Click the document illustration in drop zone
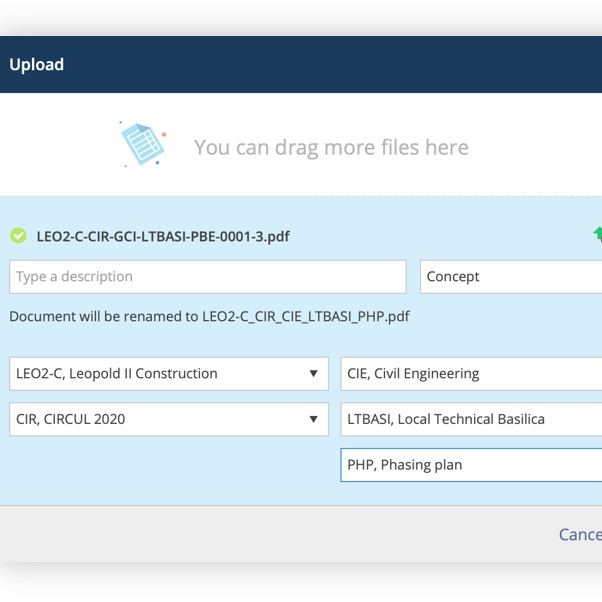The height and width of the screenshot is (602, 602). pyautogui.click(x=143, y=144)
